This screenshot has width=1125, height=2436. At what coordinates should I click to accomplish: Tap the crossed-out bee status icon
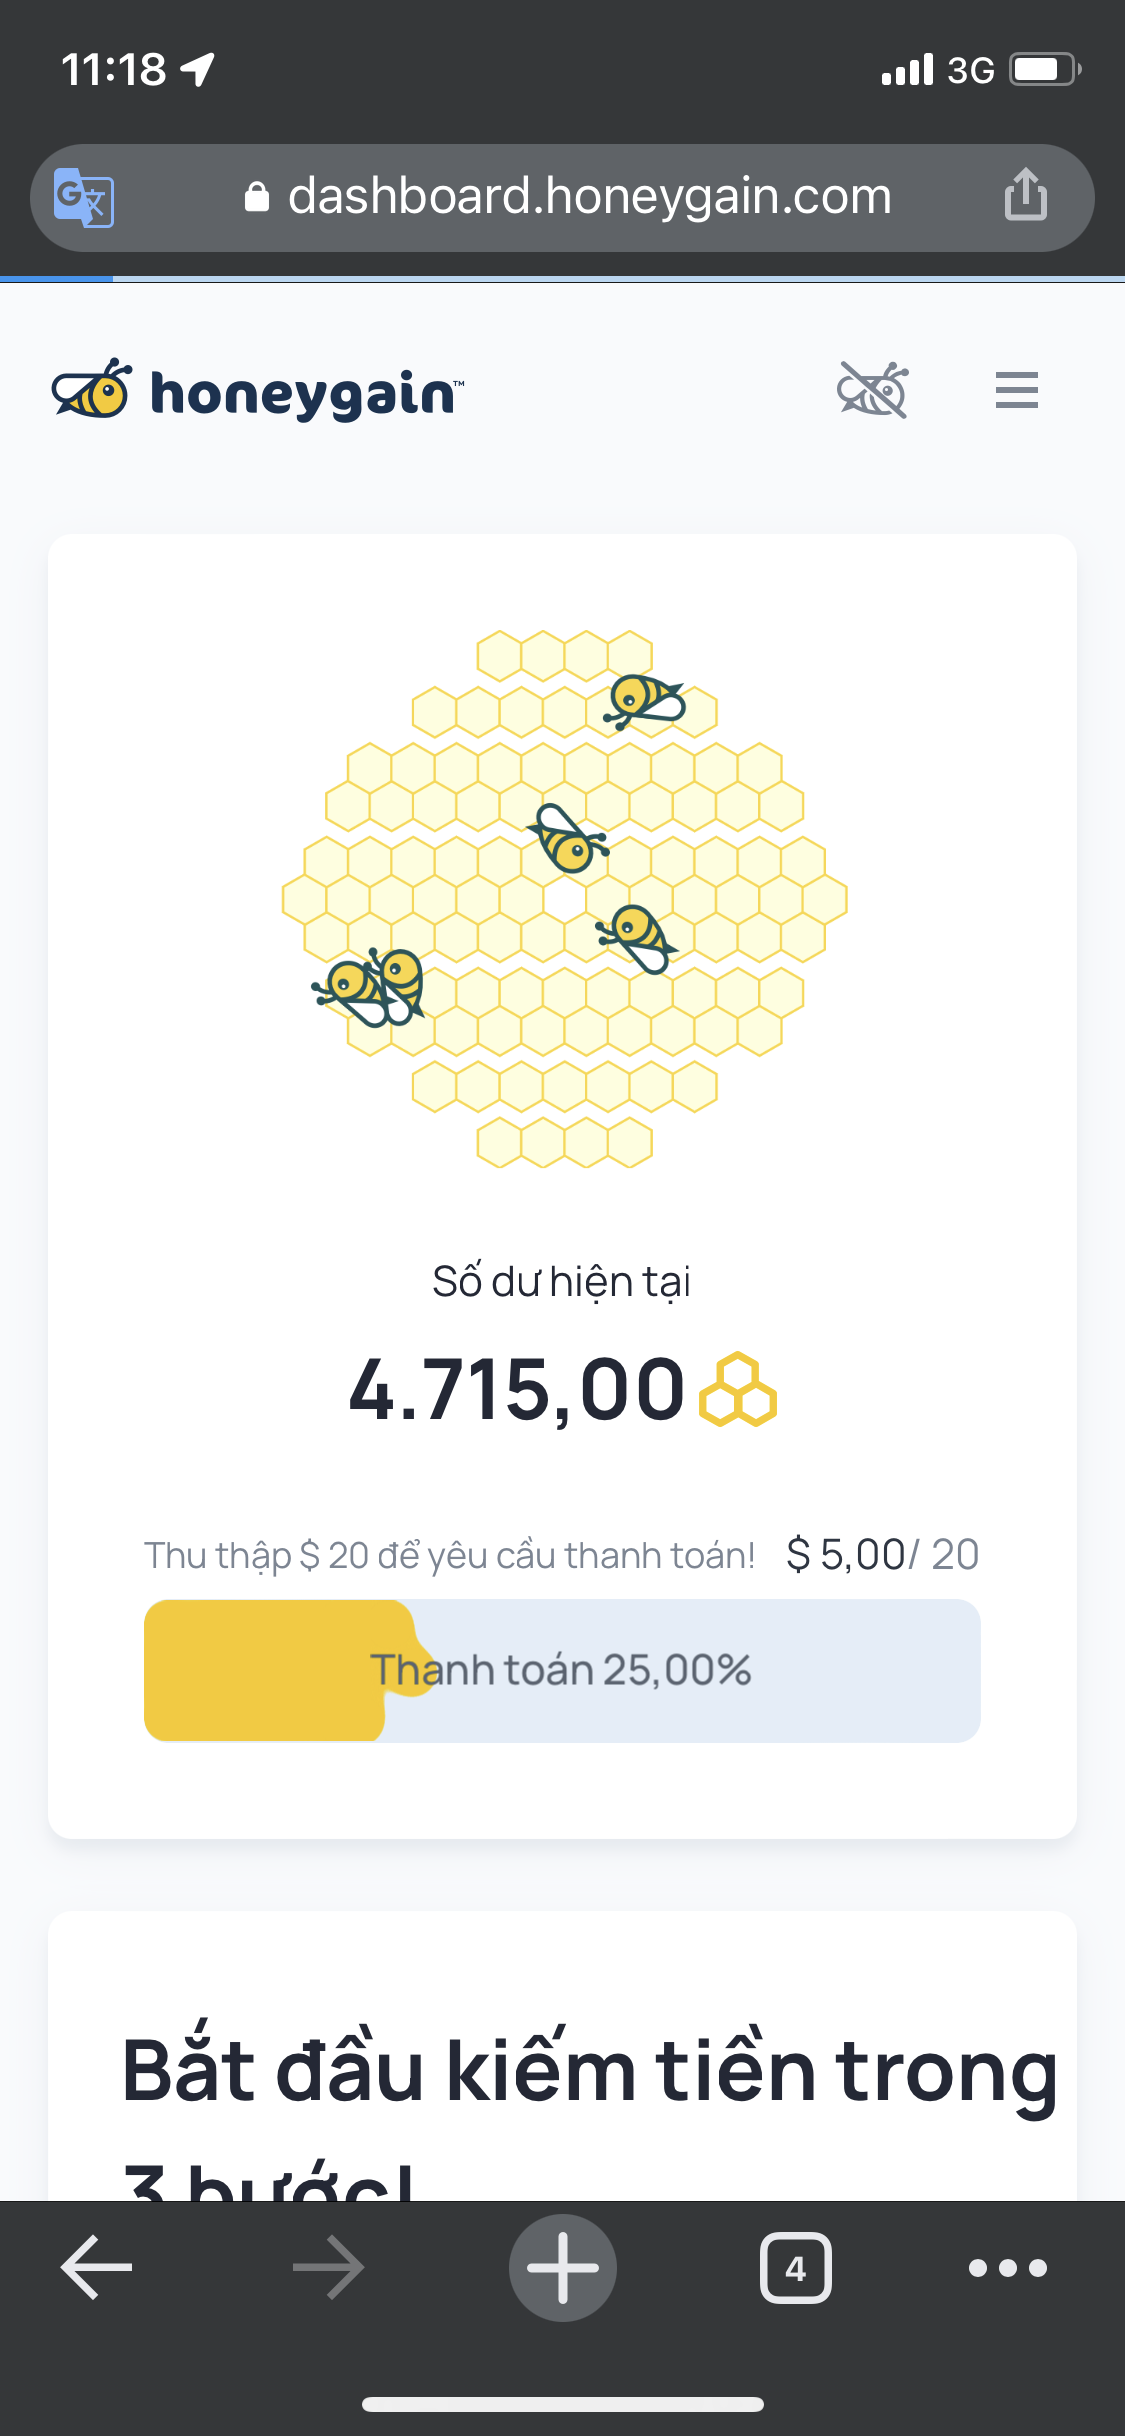[x=873, y=390]
